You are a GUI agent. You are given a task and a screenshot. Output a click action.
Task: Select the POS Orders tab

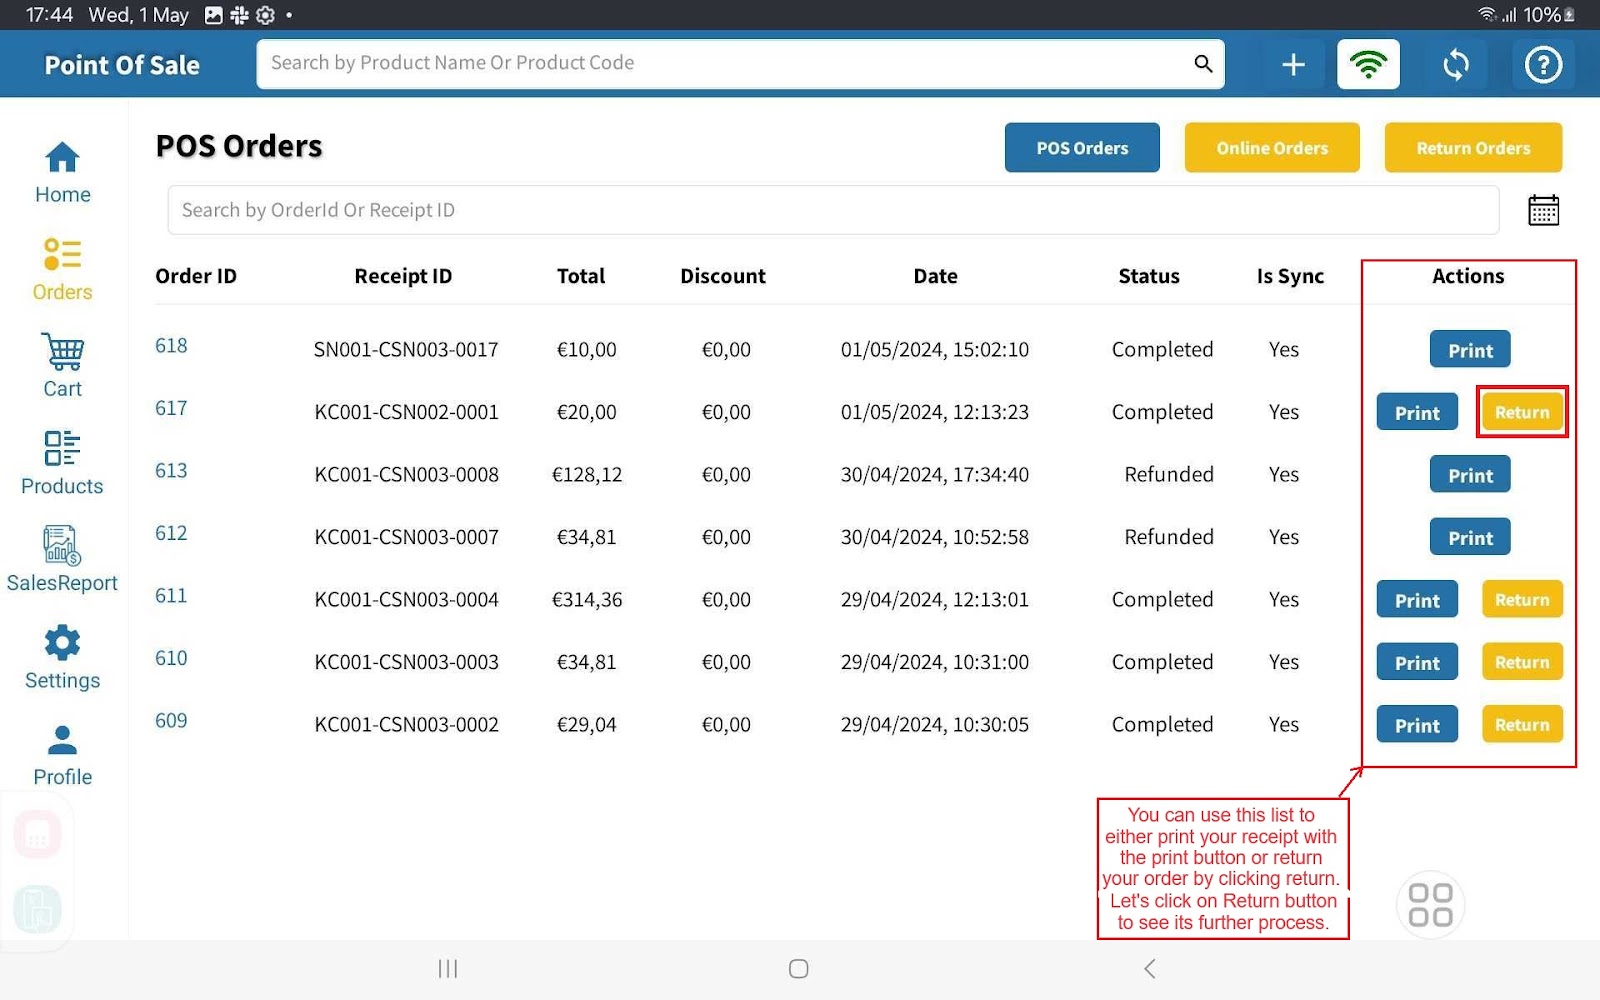click(1081, 148)
